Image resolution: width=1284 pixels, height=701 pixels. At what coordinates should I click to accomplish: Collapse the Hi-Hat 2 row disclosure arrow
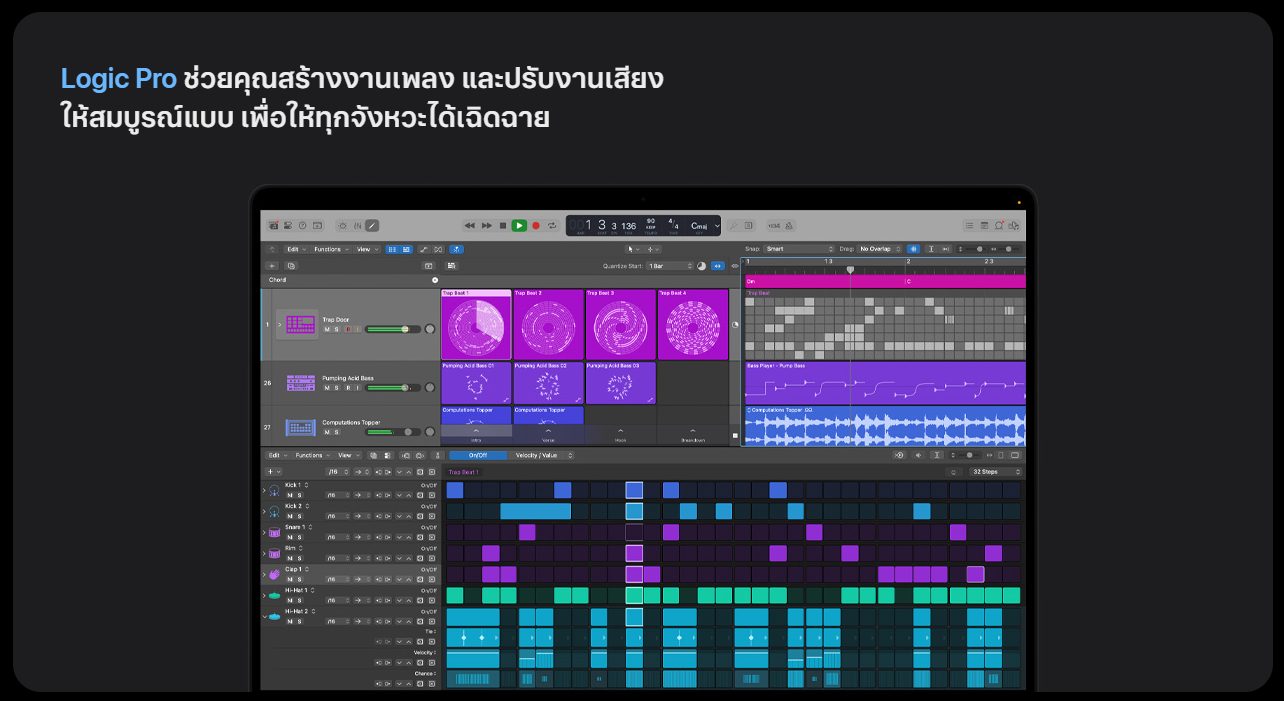(264, 616)
